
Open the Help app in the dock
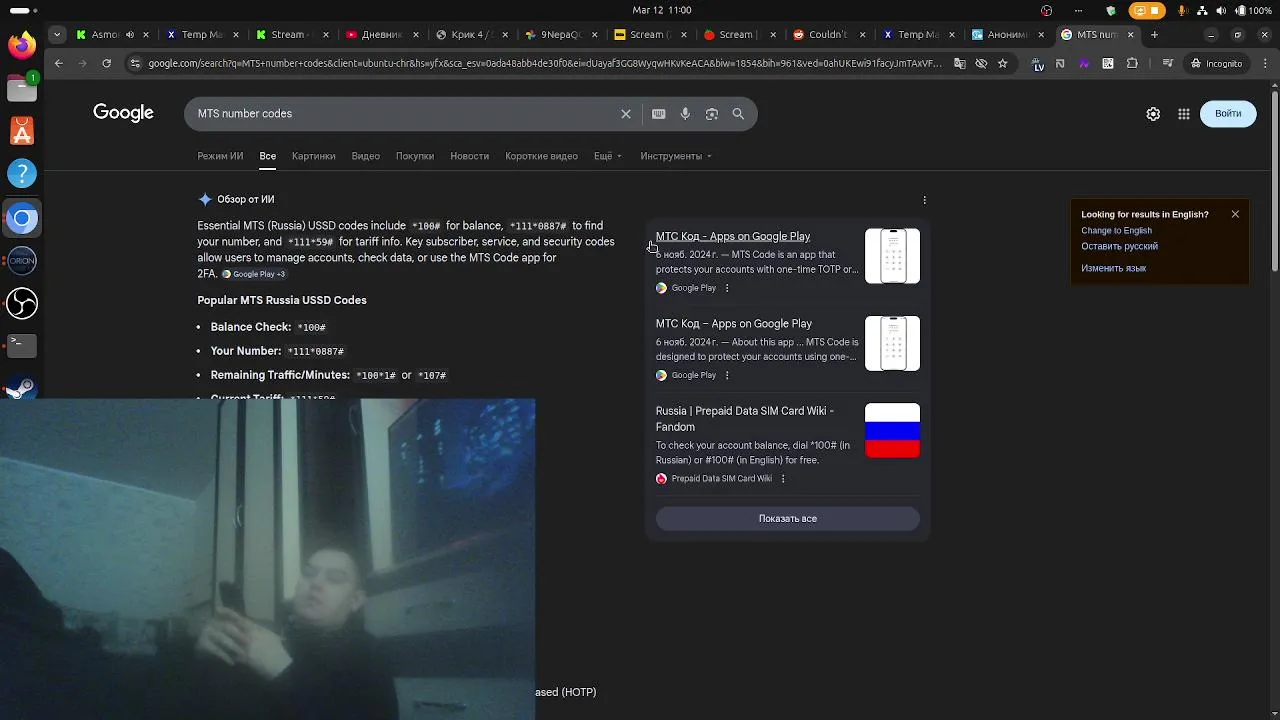[21, 174]
